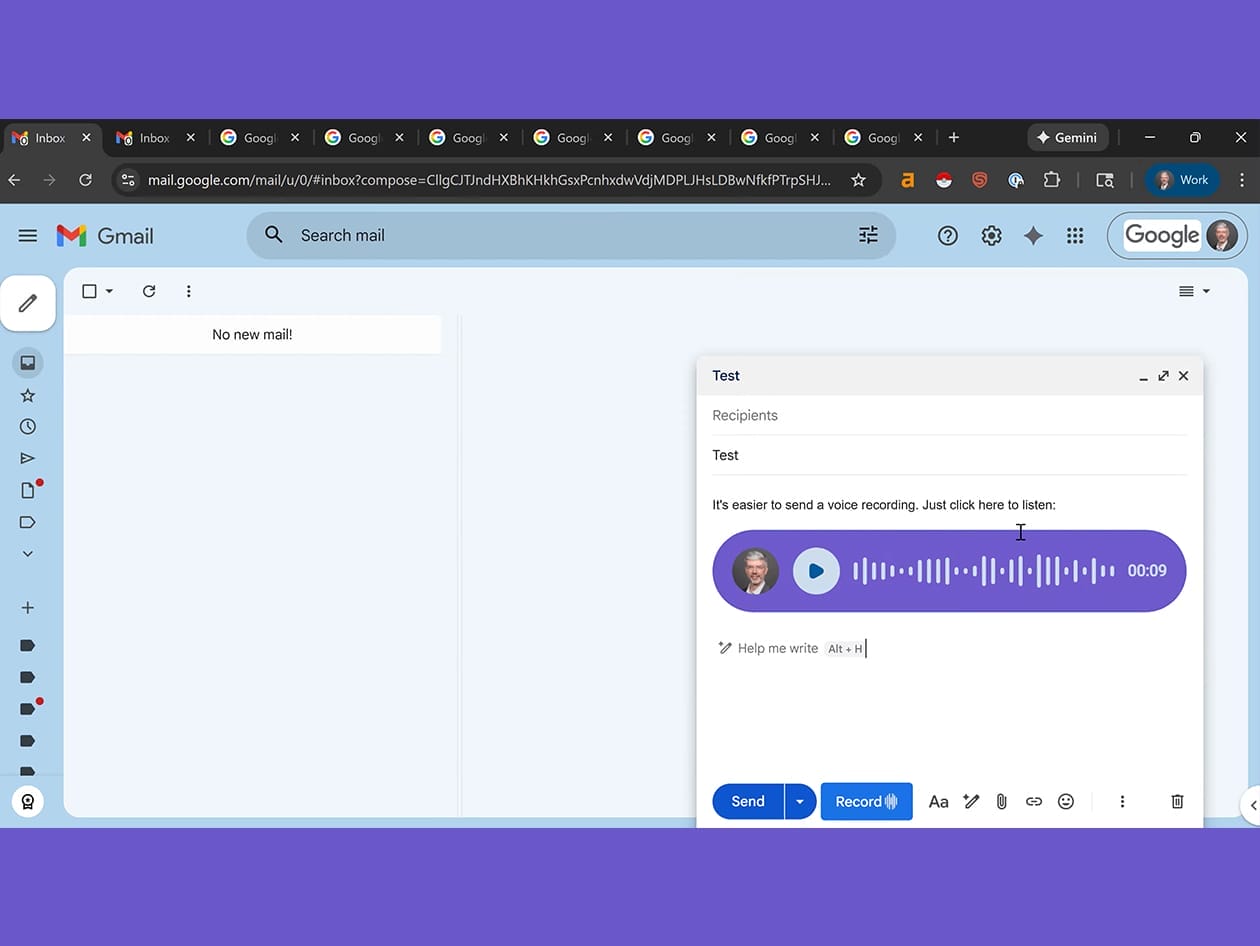The height and width of the screenshot is (946, 1260).
Task: Click the Record voice message button
Action: [866, 801]
